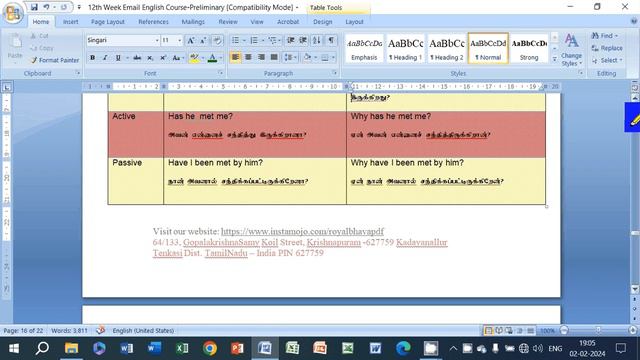Switch to Web Layout view
This screenshot has width=640, height=360.
pos(509,330)
